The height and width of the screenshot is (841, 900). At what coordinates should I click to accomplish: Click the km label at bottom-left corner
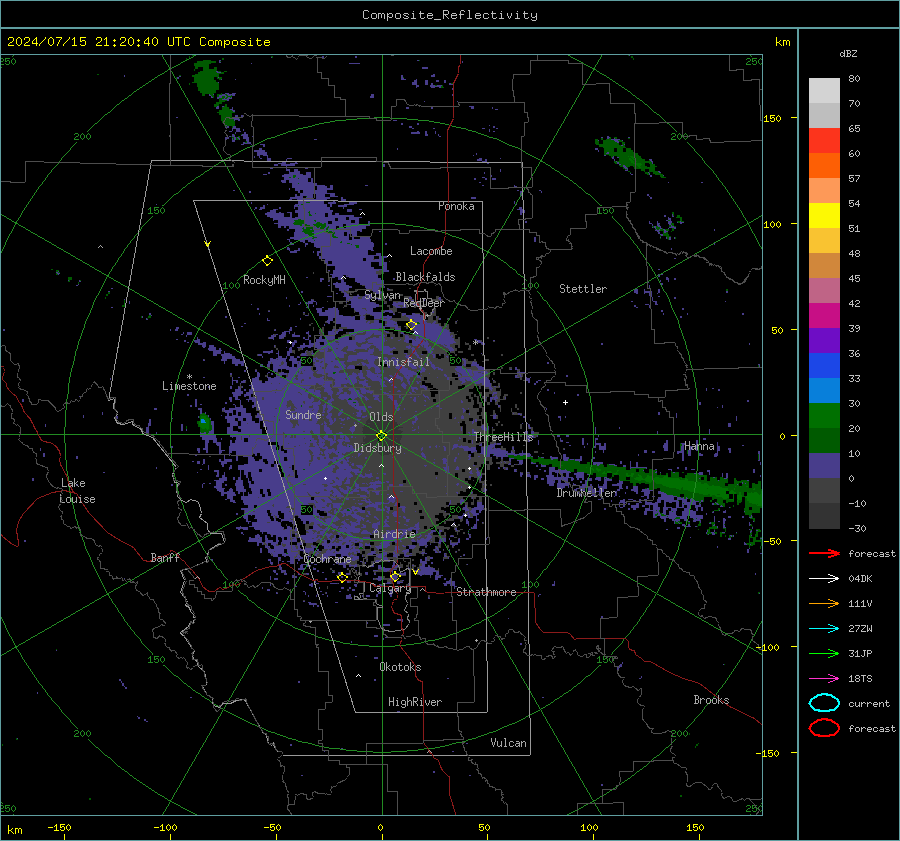(14, 830)
